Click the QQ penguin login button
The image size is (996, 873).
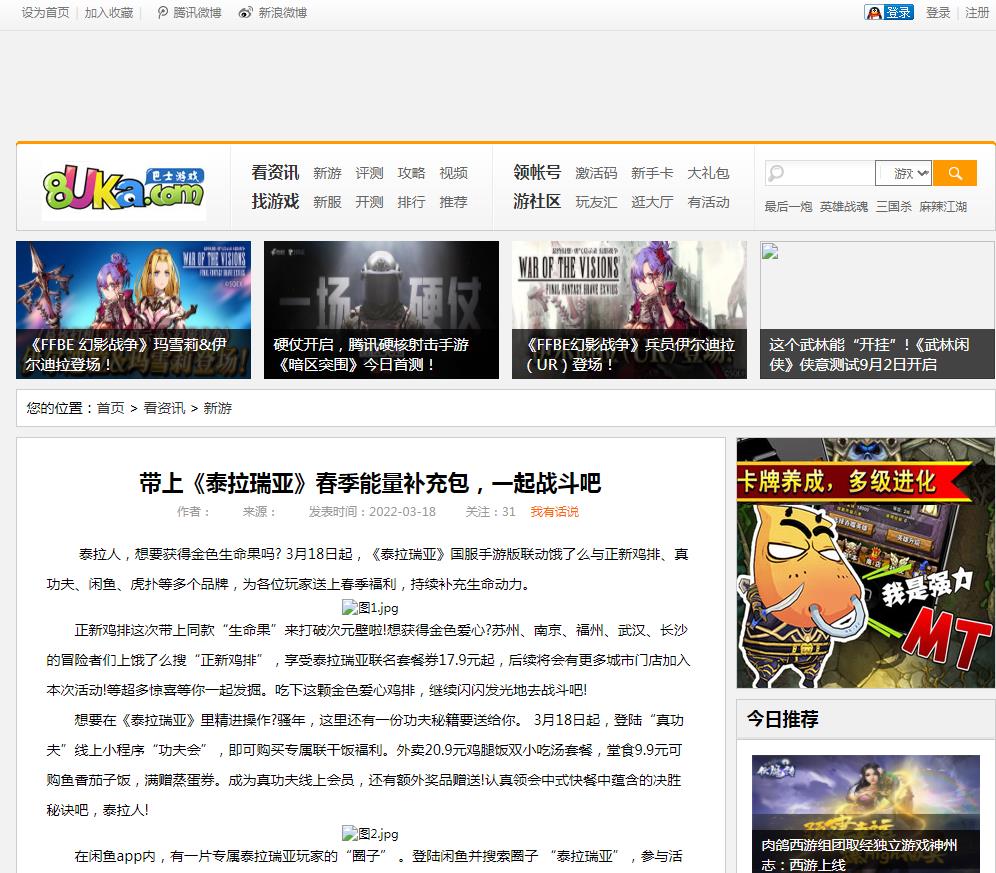tap(889, 12)
